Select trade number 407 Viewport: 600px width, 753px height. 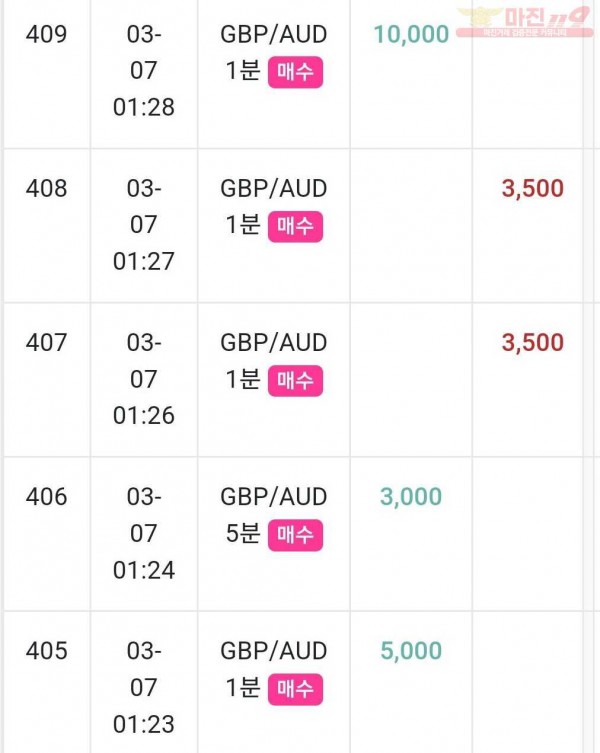(47, 343)
